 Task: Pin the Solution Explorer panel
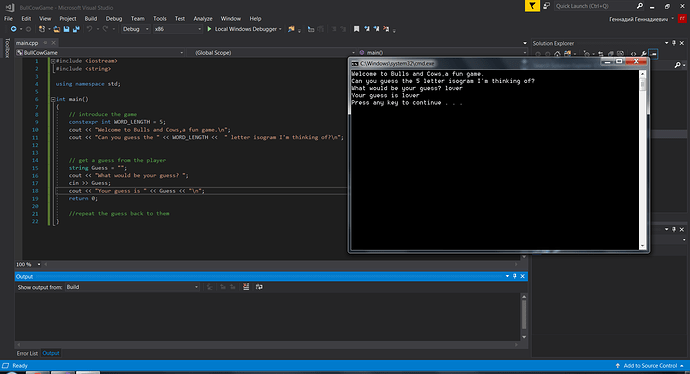(674, 43)
